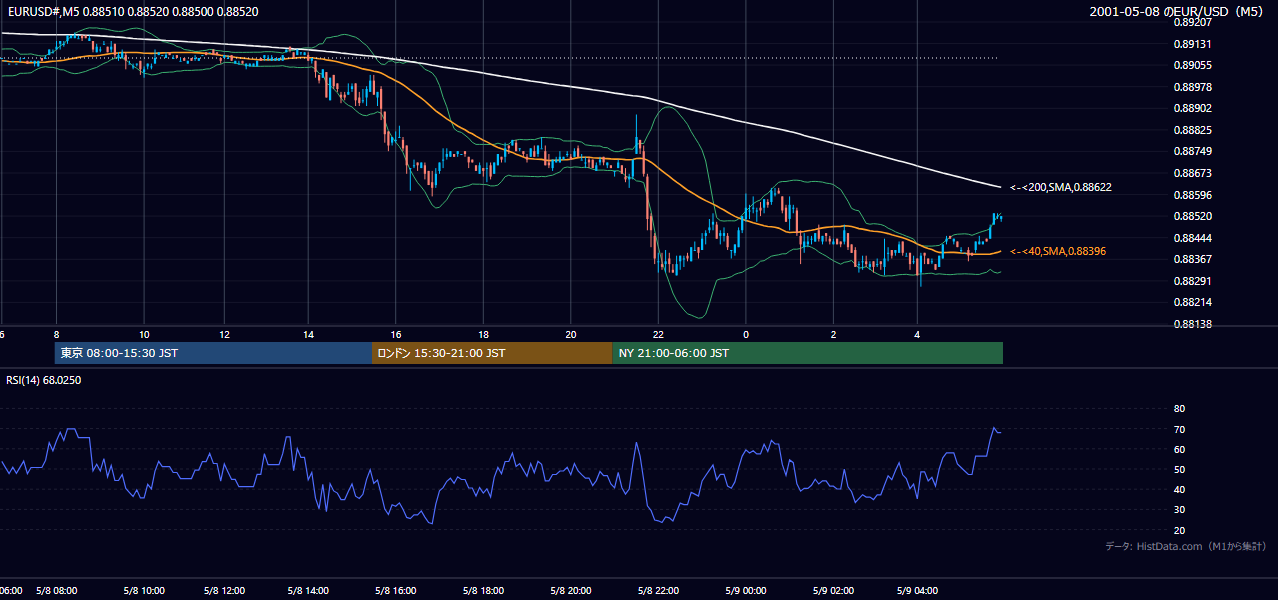Click hour label 16 on price chart axis
This screenshot has width=1278, height=600.
pyautogui.click(x=396, y=334)
